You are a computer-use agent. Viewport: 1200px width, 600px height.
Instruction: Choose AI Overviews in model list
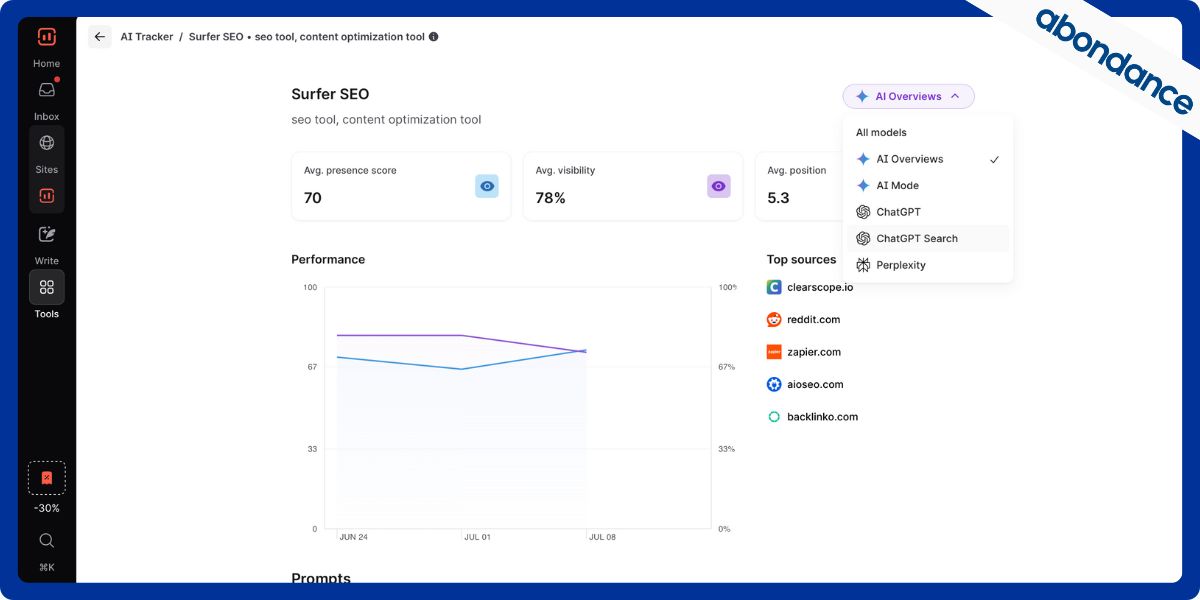[928, 159]
